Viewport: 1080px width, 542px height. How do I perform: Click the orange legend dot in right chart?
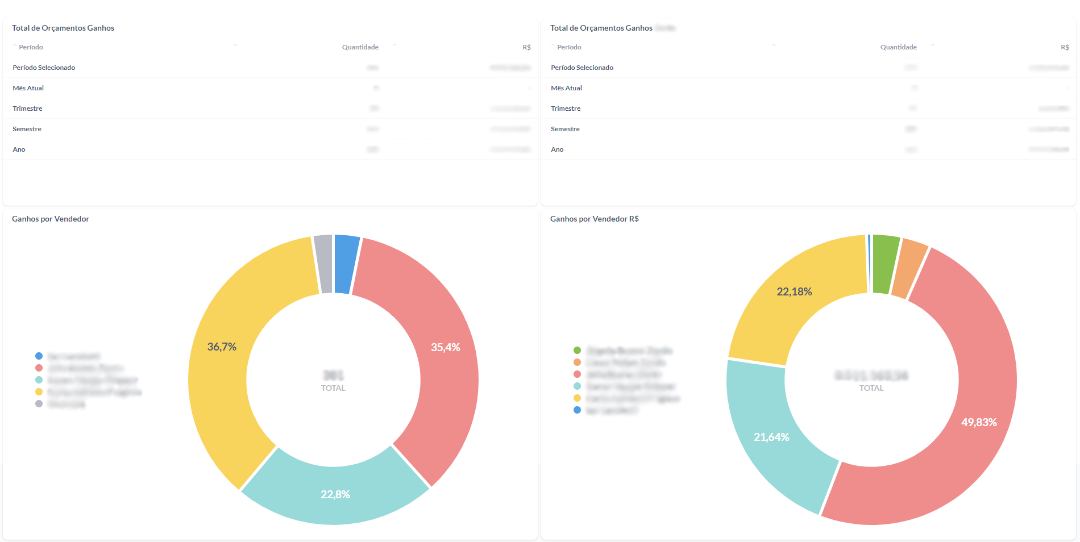click(577, 363)
